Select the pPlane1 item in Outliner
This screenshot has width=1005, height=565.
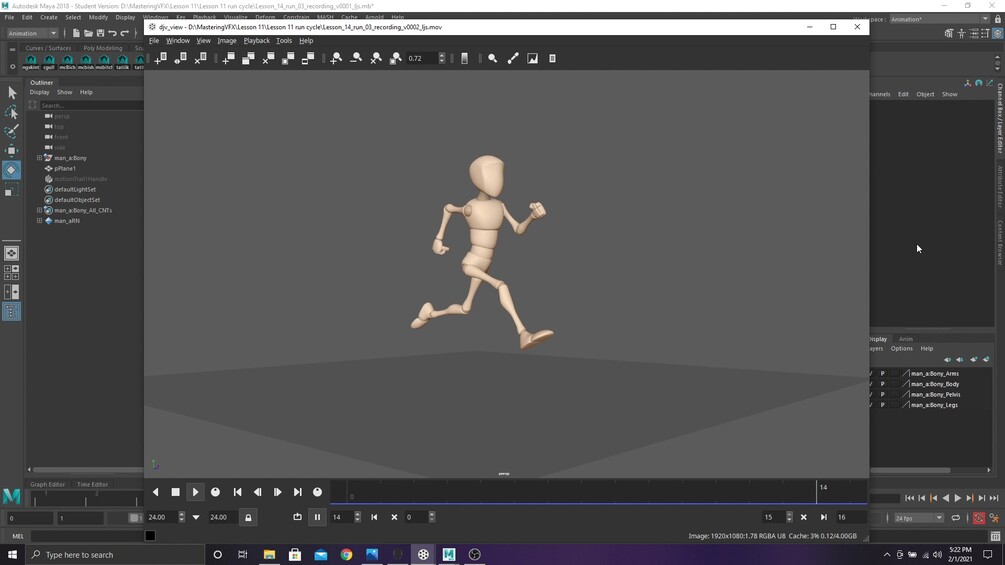click(65, 168)
